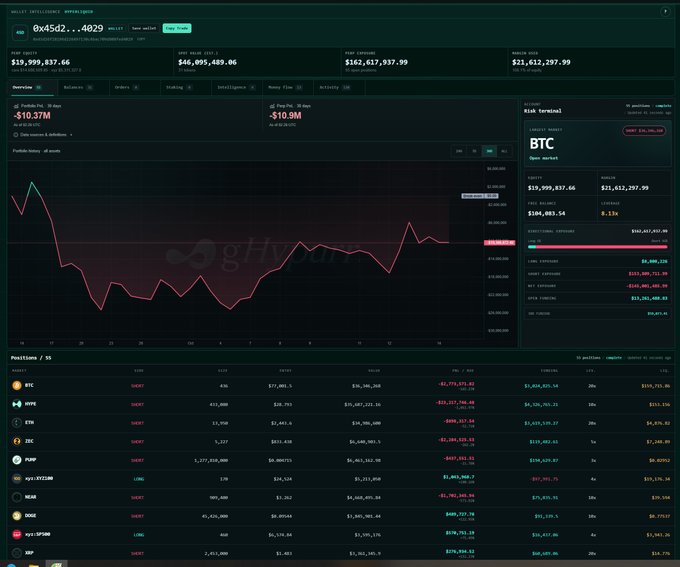Click the green app icon in taskbar
This screenshot has width=680, height=567.
tap(57, 564)
